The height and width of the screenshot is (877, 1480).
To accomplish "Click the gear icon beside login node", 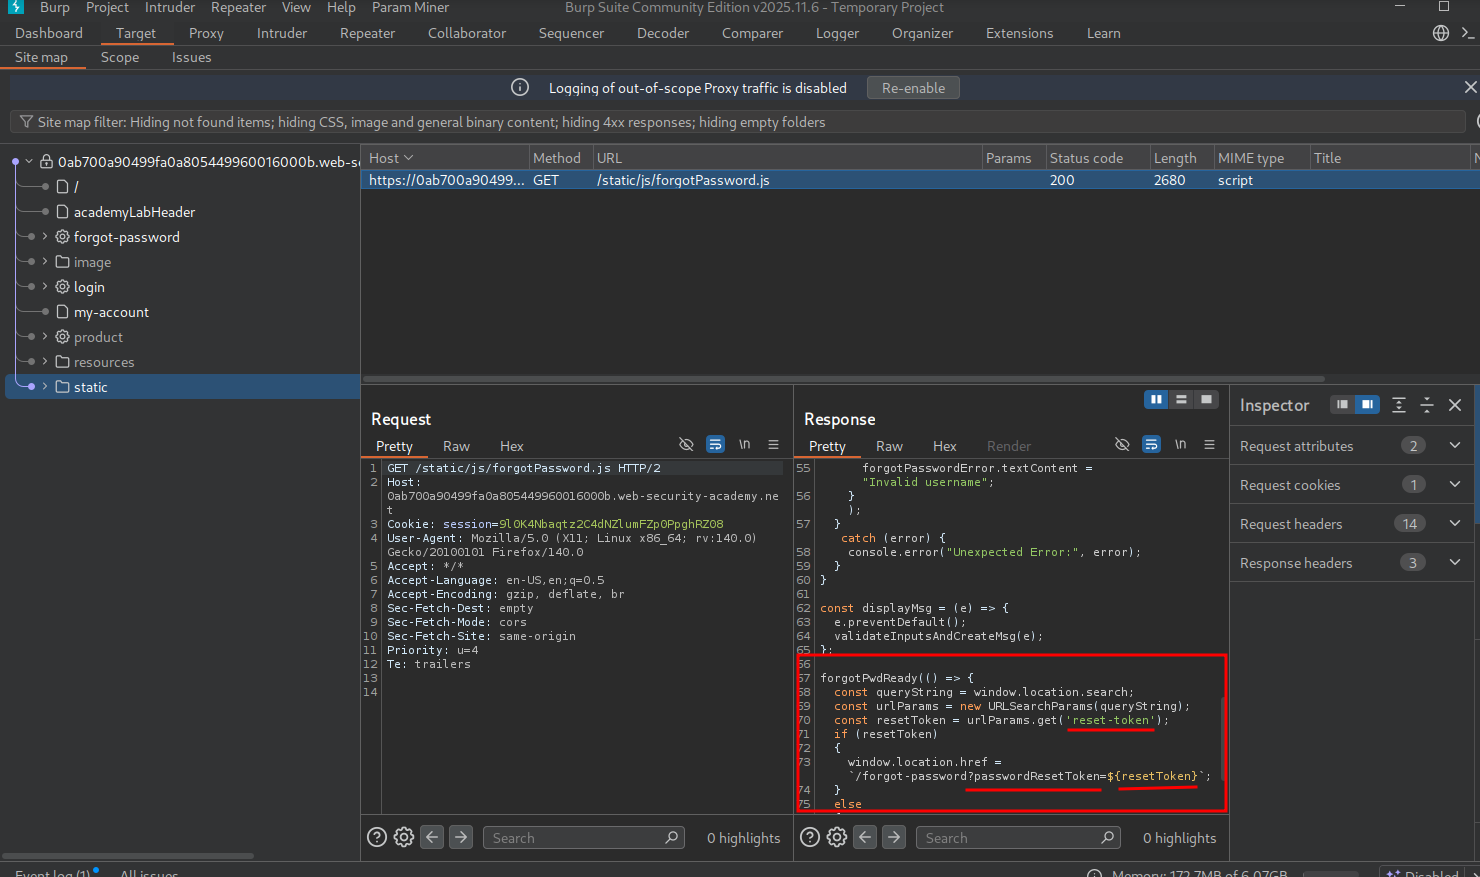I will point(62,287).
